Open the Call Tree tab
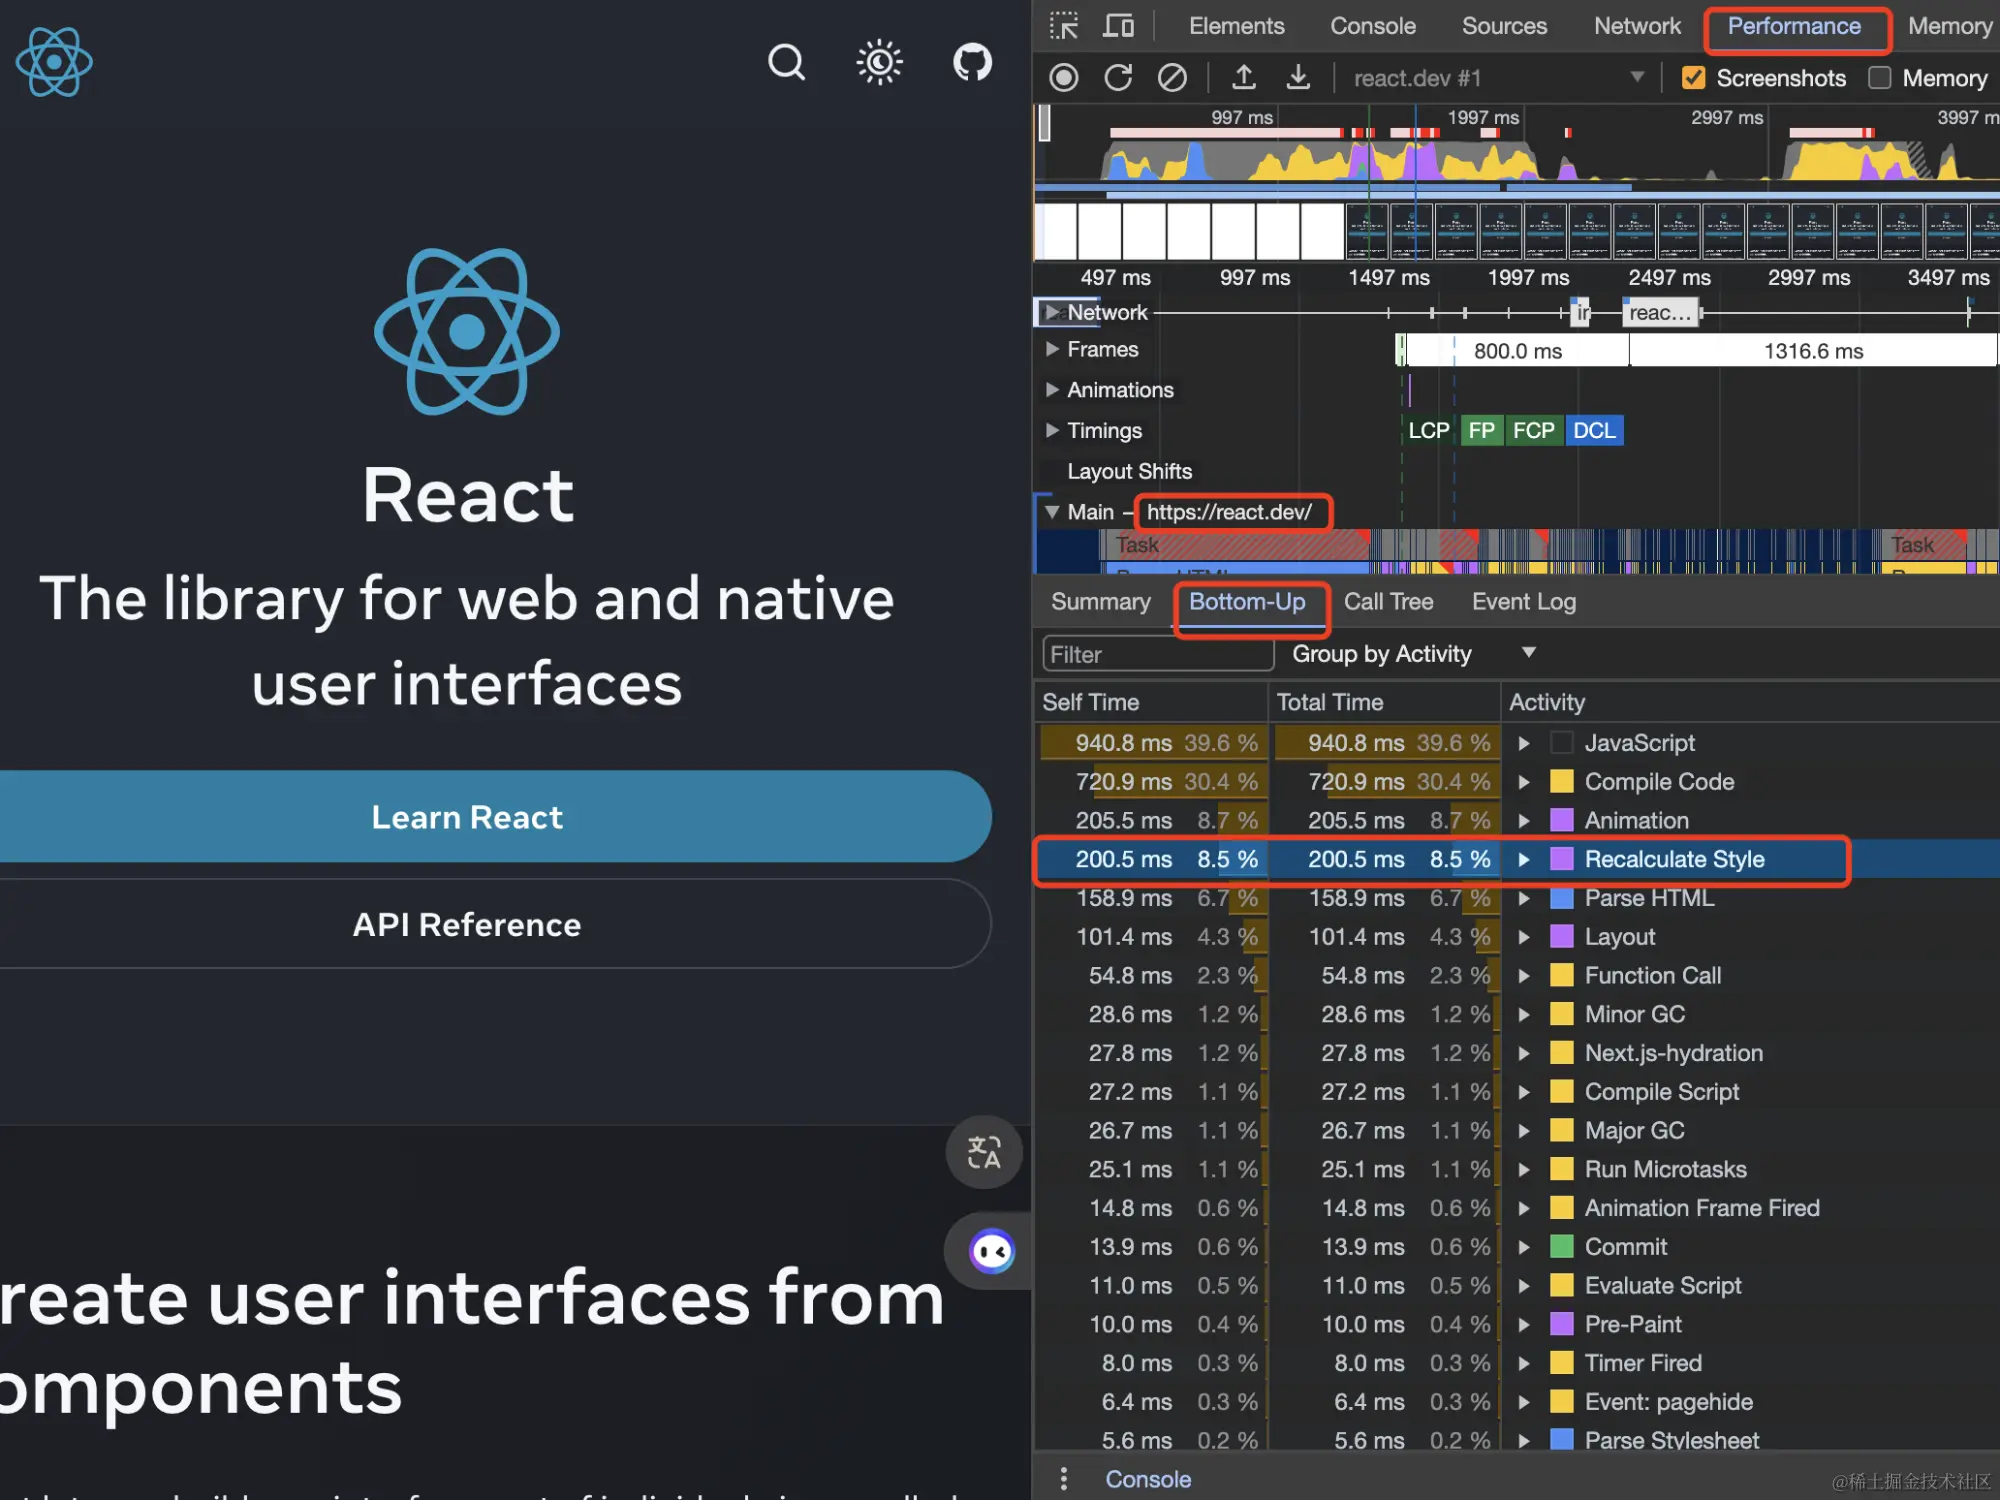 (x=1388, y=602)
